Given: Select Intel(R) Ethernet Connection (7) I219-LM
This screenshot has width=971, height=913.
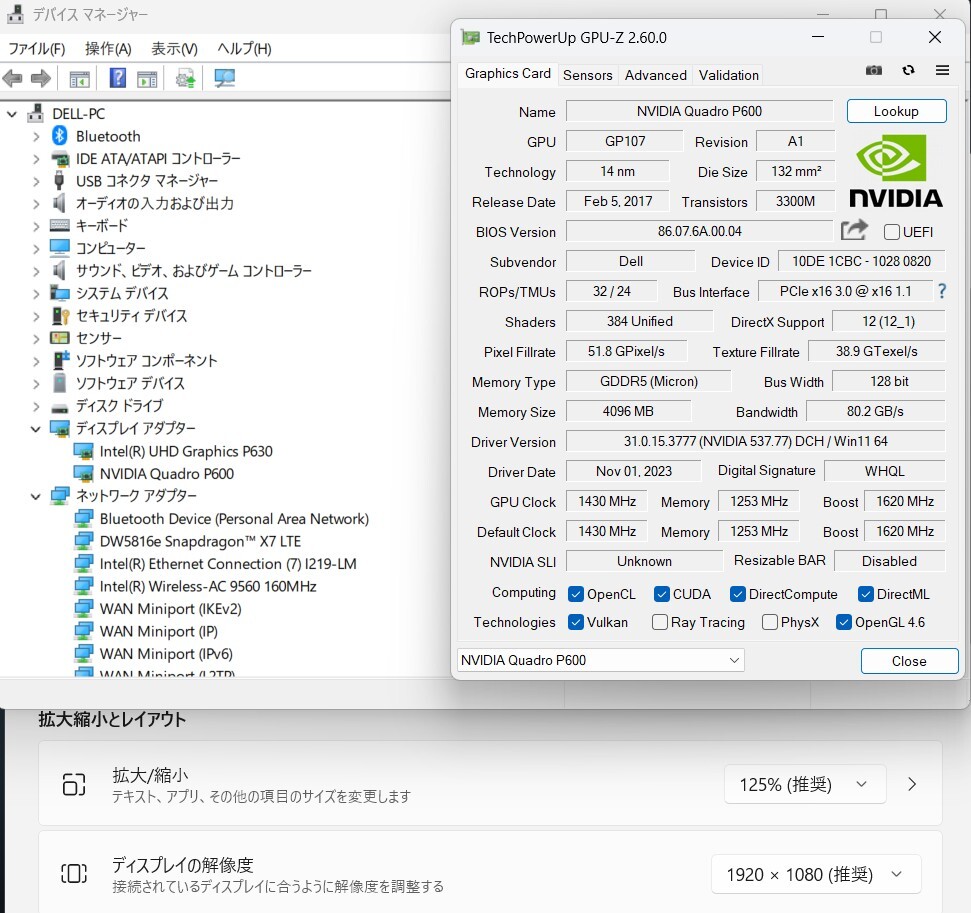Looking at the screenshot, I should (x=228, y=564).
